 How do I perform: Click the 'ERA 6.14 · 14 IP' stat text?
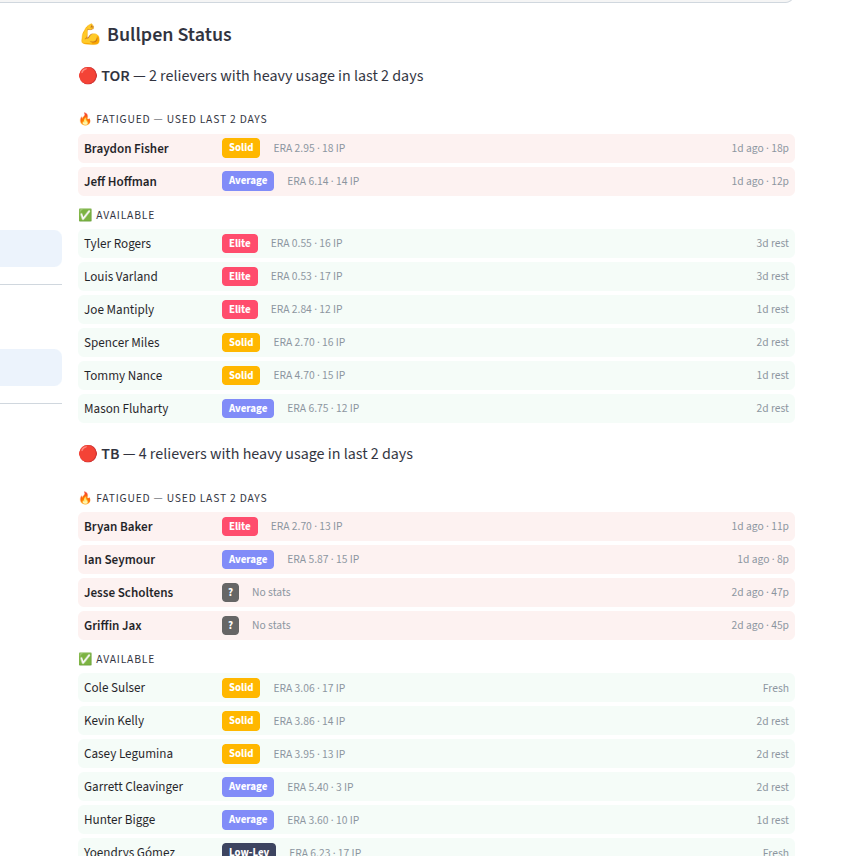(x=323, y=181)
